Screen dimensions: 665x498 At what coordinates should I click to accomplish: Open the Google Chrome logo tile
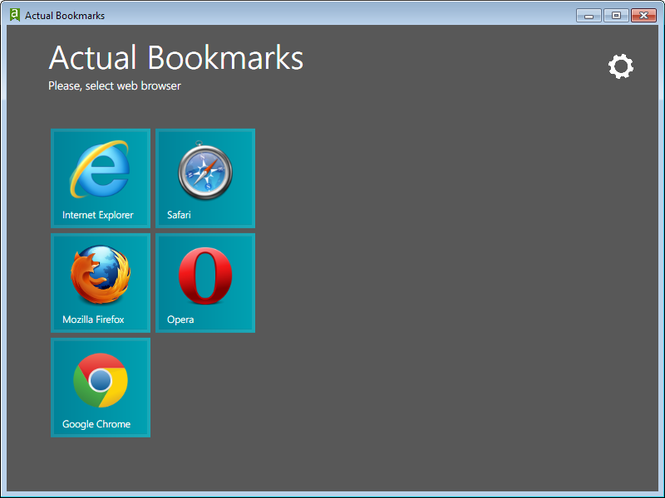pos(100,380)
